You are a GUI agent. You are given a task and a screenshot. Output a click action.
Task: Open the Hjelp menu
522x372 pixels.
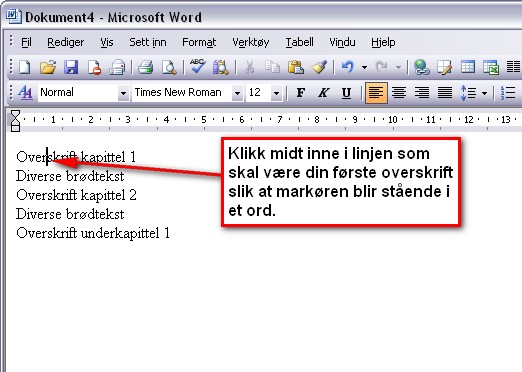click(383, 42)
